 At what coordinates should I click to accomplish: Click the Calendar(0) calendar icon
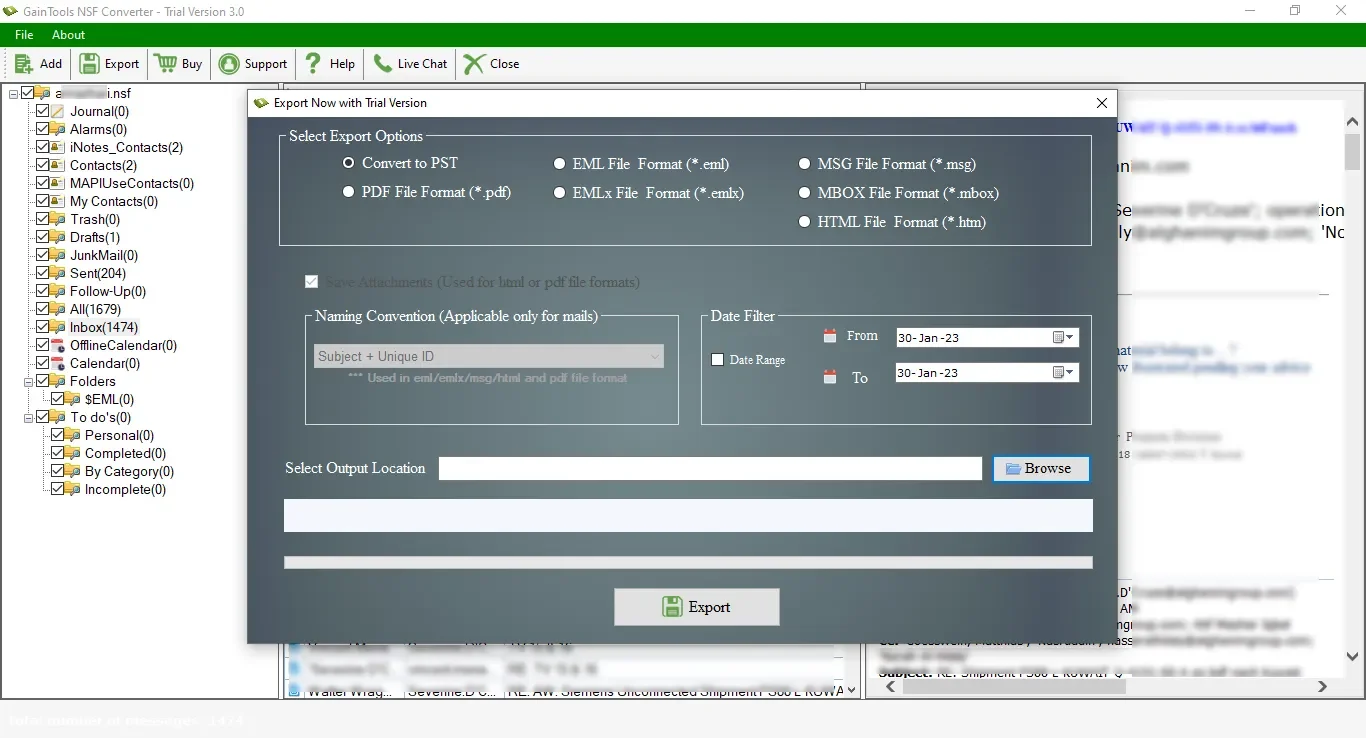(x=58, y=364)
